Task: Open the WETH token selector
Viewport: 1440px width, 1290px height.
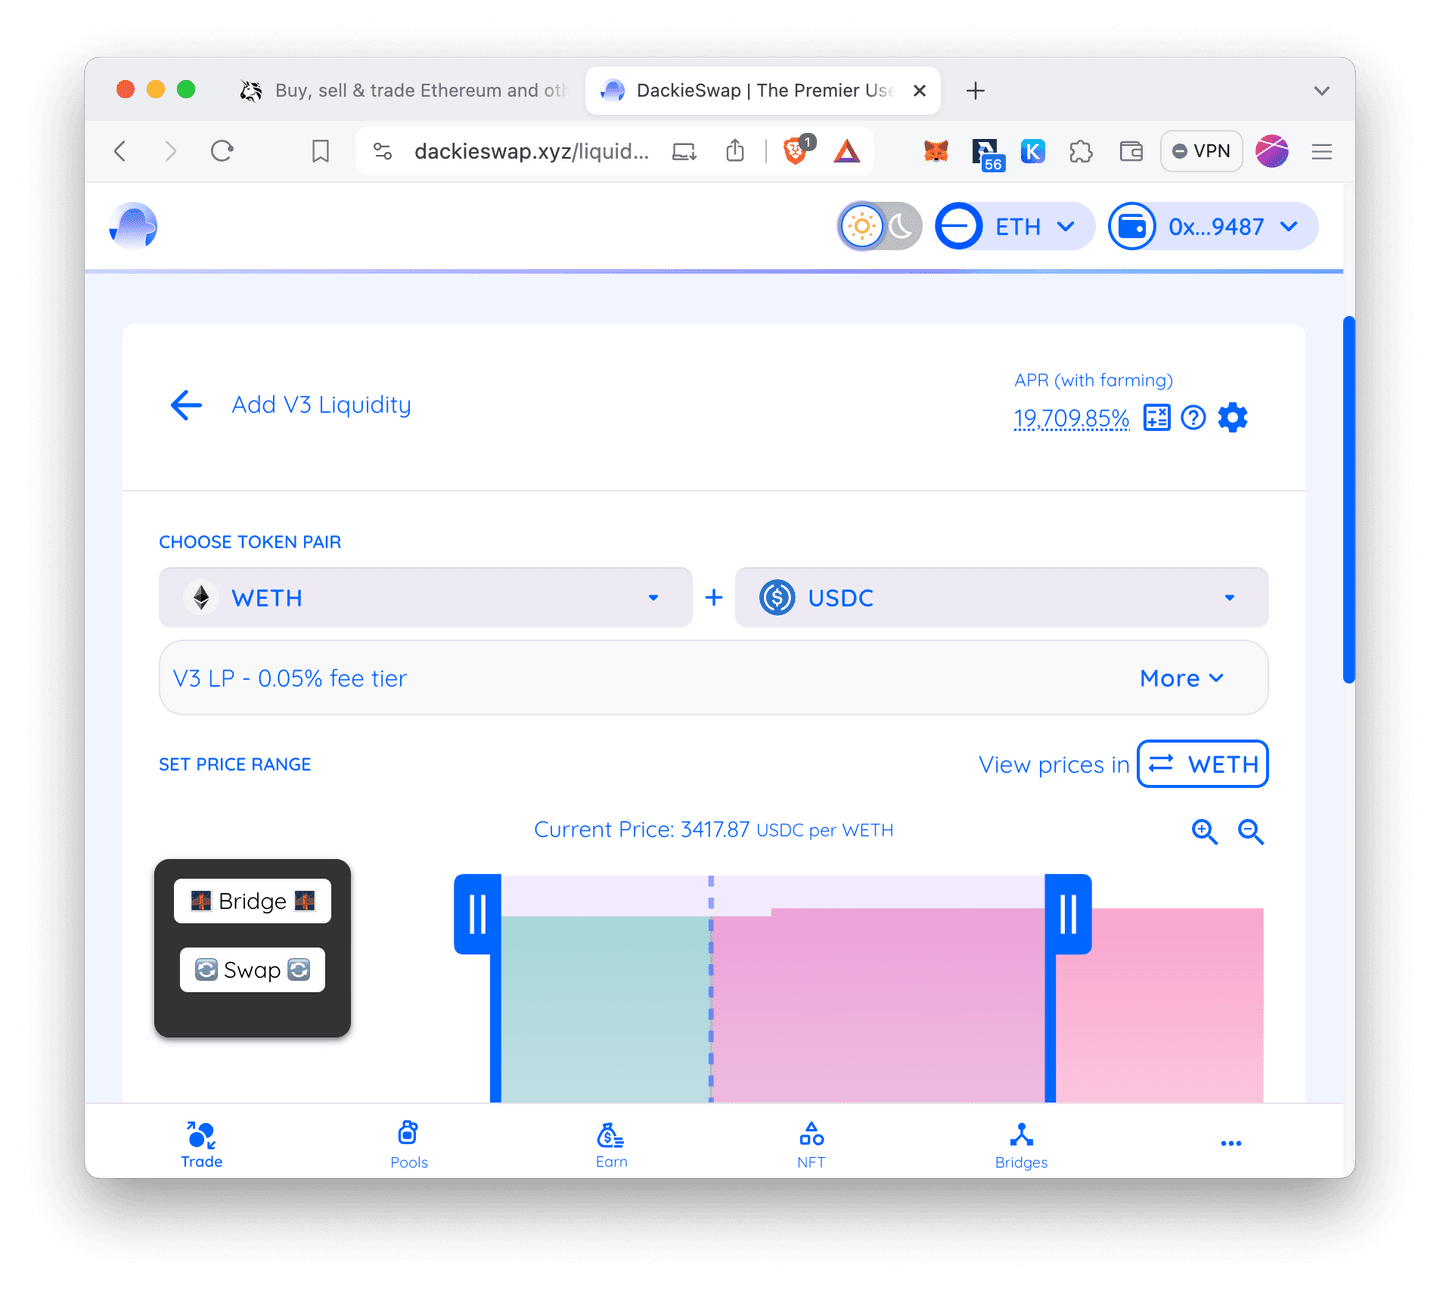Action: 426,598
